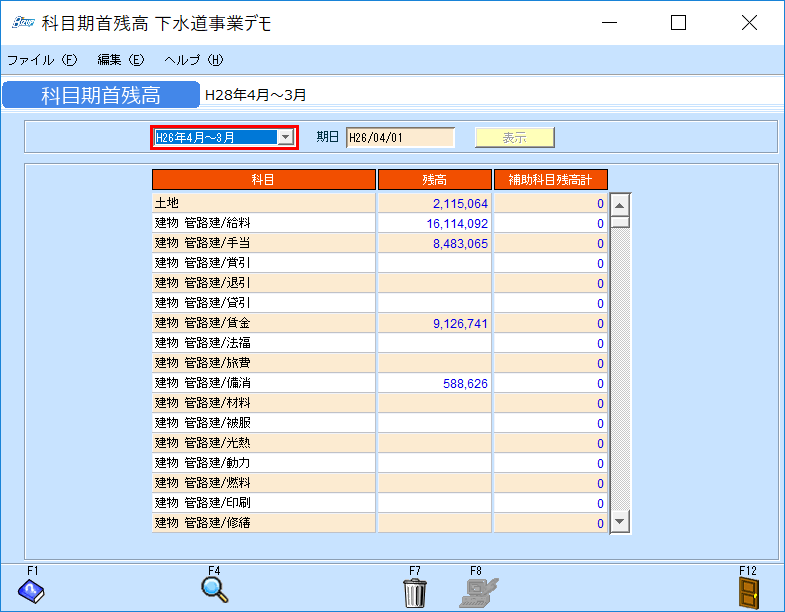Screen dimensions: 785x612
Task: Click the F4 magnifier search icon
Action: click(215, 590)
